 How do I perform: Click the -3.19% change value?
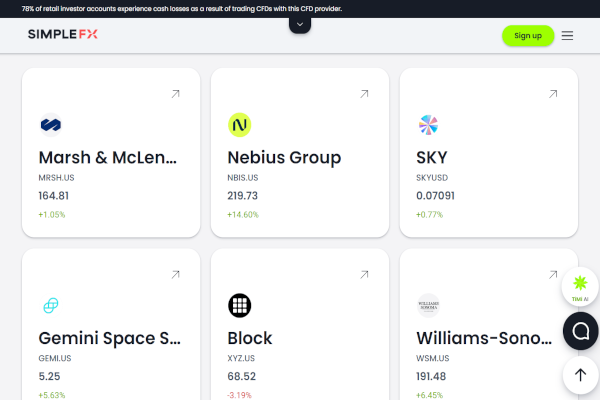pos(240,395)
